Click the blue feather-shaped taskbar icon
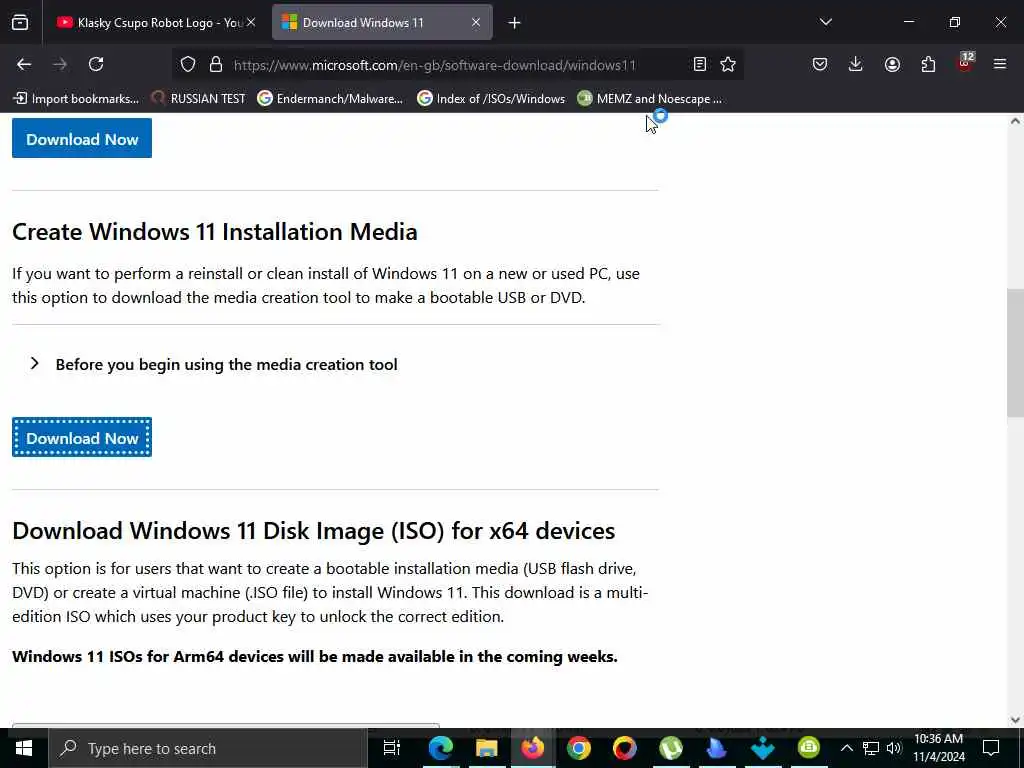The height and width of the screenshot is (768, 1024). (716, 748)
